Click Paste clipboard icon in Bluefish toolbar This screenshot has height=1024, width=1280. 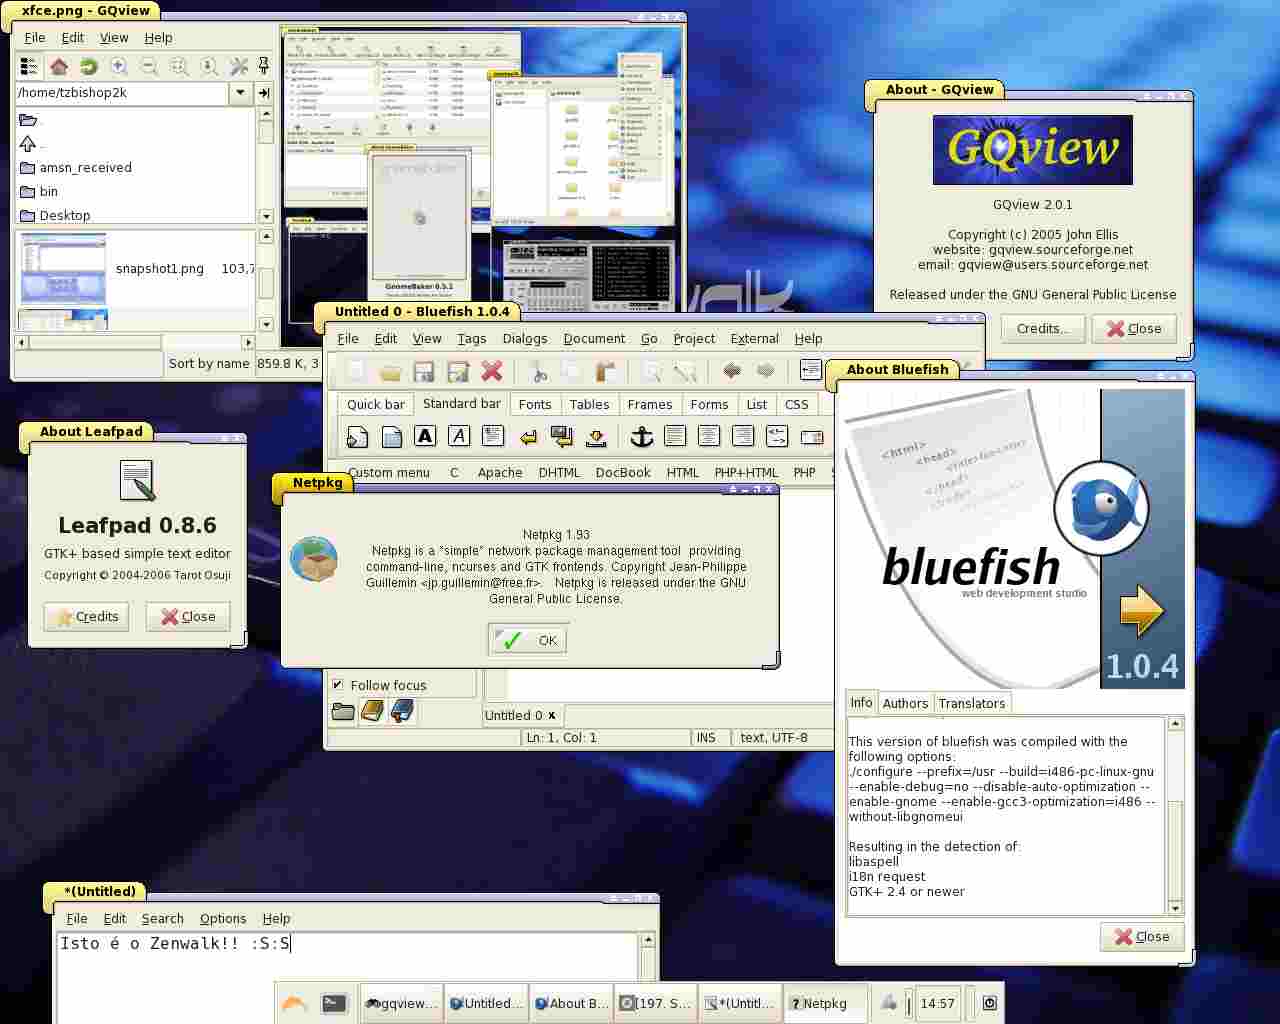point(606,372)
